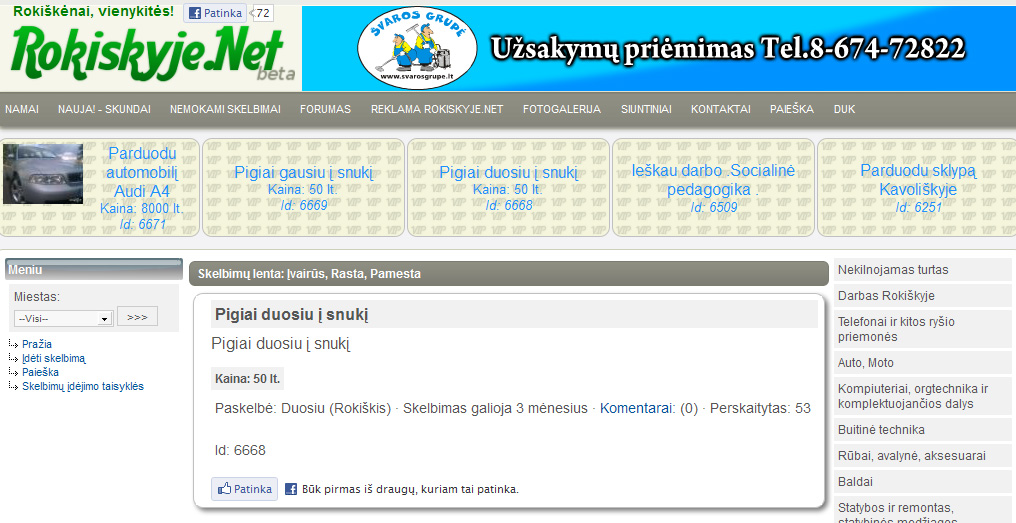This screenshot has width=1016, height=523.
Task: Open VIP ad Parduodu sklypą Kavoliškyje
Action: click(918, 180)
